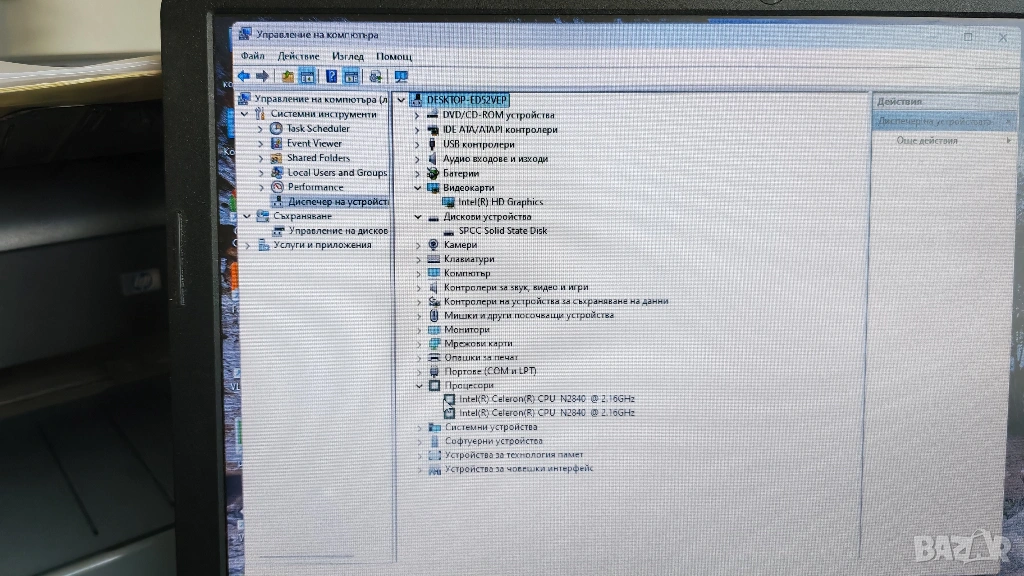Screen dimensions: 1024x576
Task: Expand DVD/CD-ROM устройства category
Action: click(417, 116)
